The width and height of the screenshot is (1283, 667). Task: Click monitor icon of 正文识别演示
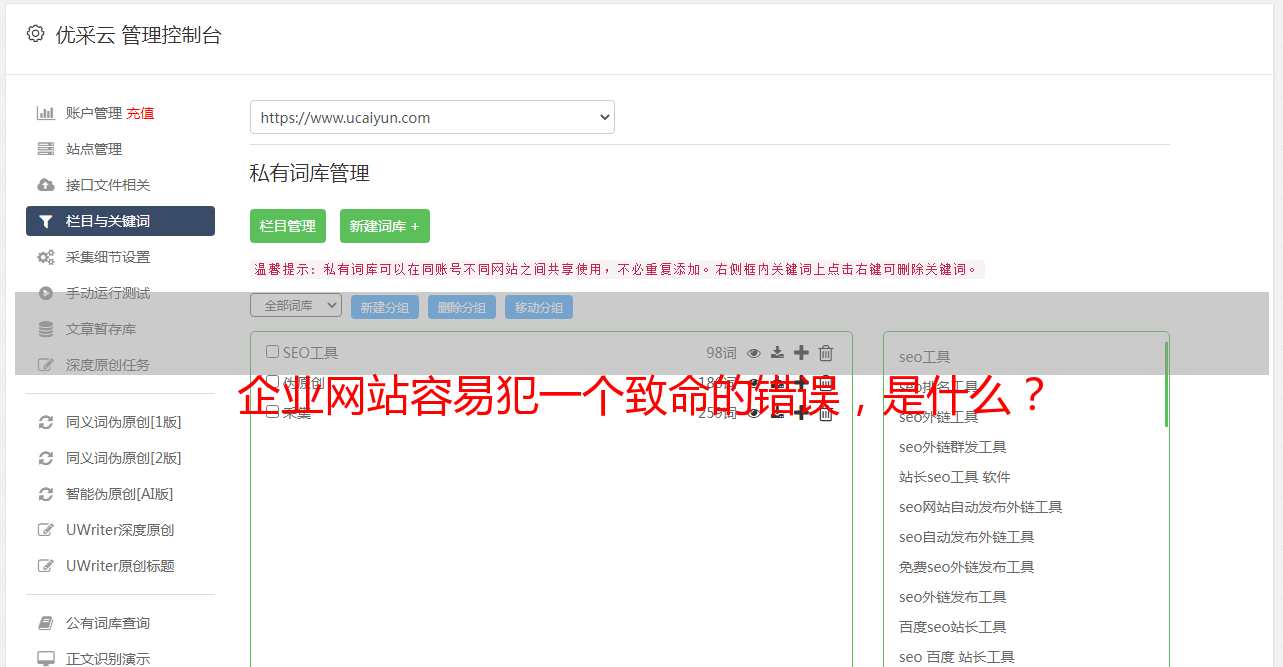tap(46, 659)
